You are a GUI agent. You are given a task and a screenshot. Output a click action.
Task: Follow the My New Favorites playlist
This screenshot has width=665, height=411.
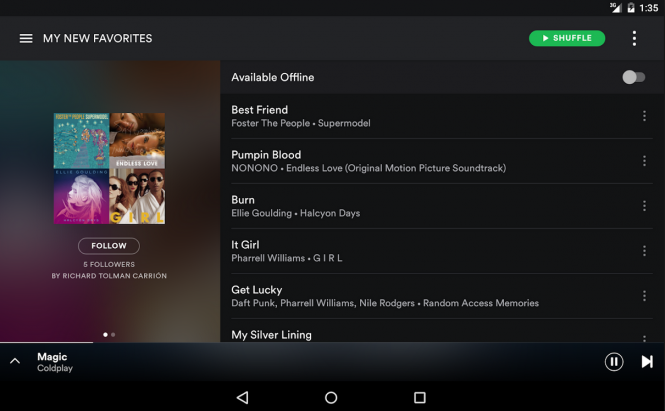[x=109, y=246]
